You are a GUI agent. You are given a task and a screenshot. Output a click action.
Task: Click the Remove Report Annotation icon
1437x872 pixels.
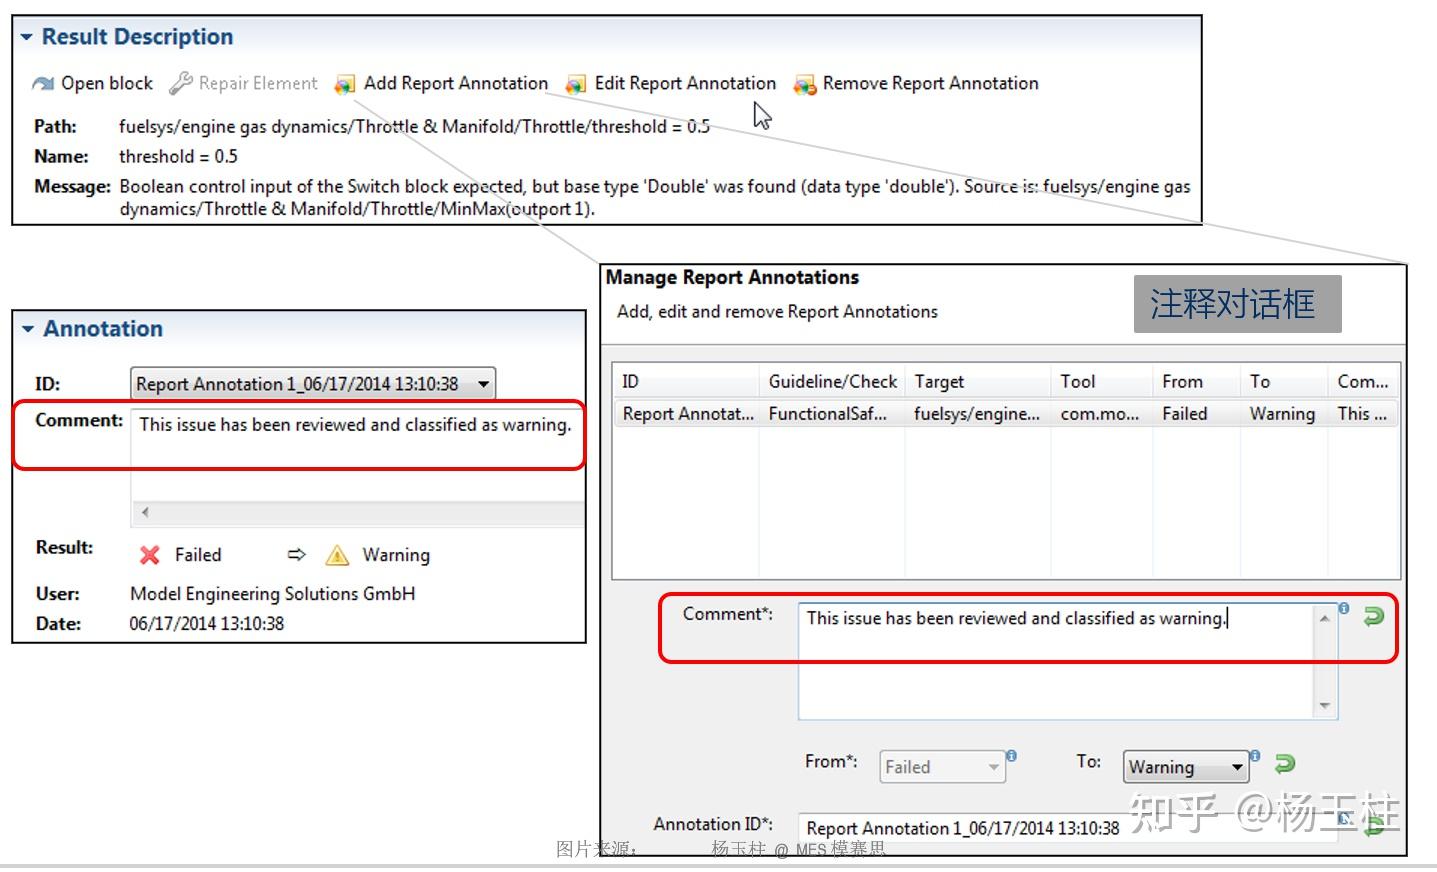[x=802, y=85]
